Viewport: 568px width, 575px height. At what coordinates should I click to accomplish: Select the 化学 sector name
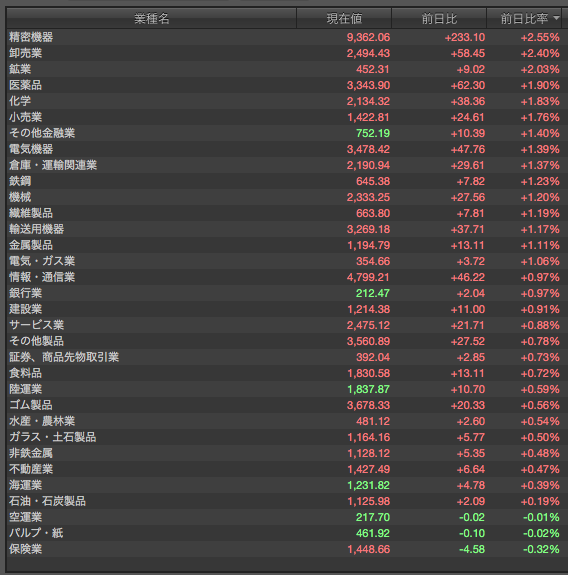[20, 101]
